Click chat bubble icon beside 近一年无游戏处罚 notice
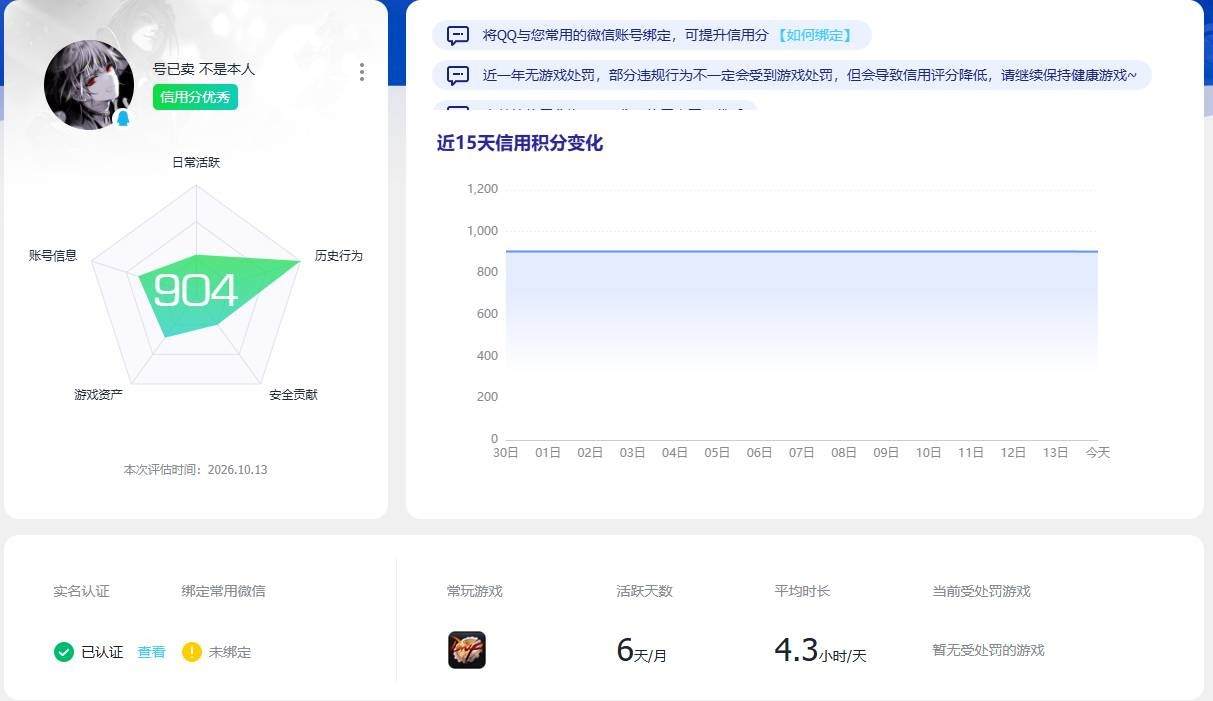 (x=458, y=75)
